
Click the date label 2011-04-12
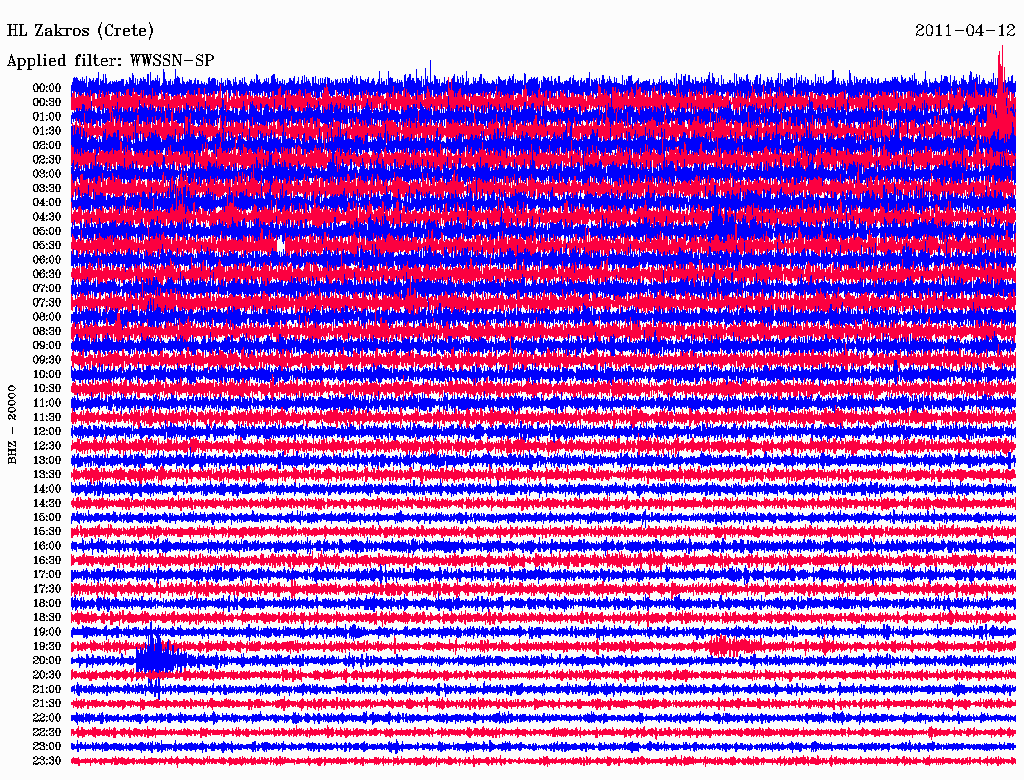coord(965,30)
